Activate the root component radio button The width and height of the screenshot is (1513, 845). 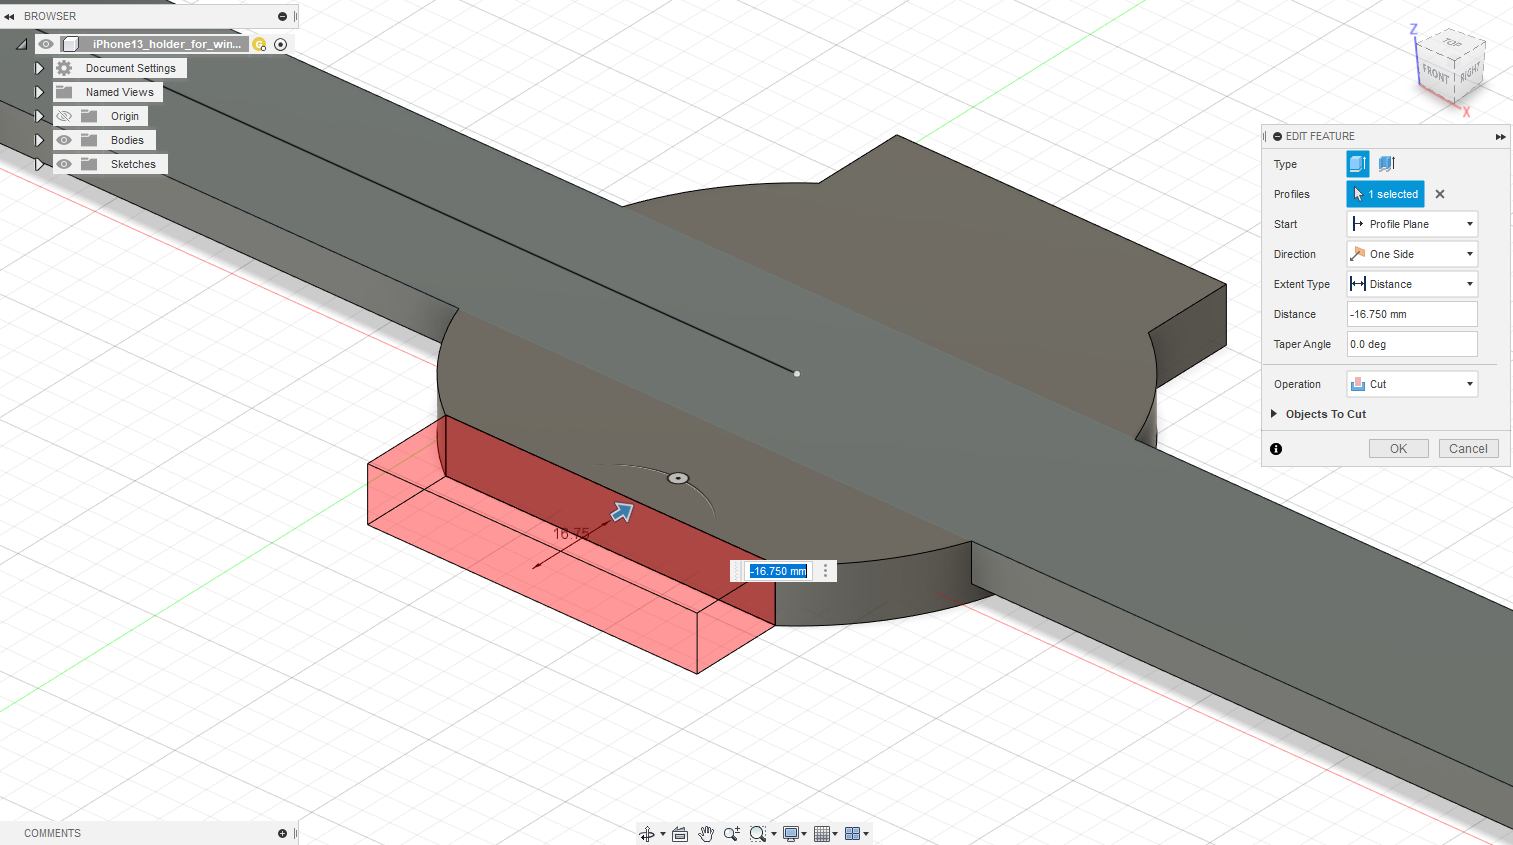[x=281, y=44]
